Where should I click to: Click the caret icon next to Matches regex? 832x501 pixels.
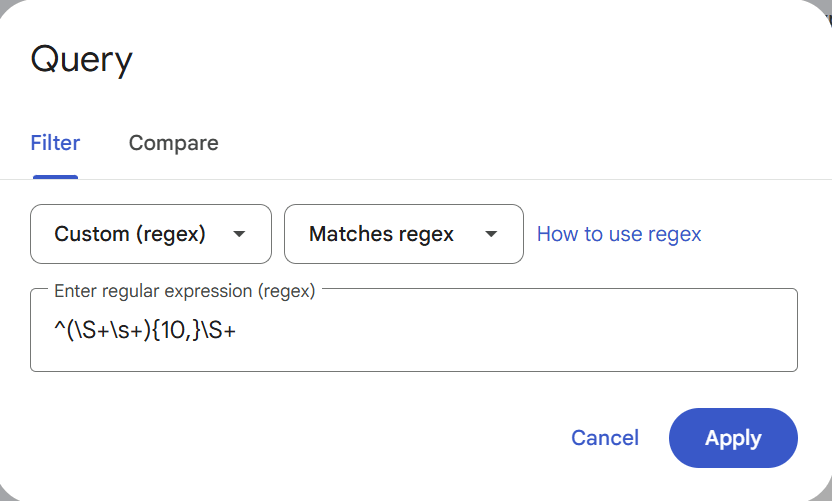491,234
